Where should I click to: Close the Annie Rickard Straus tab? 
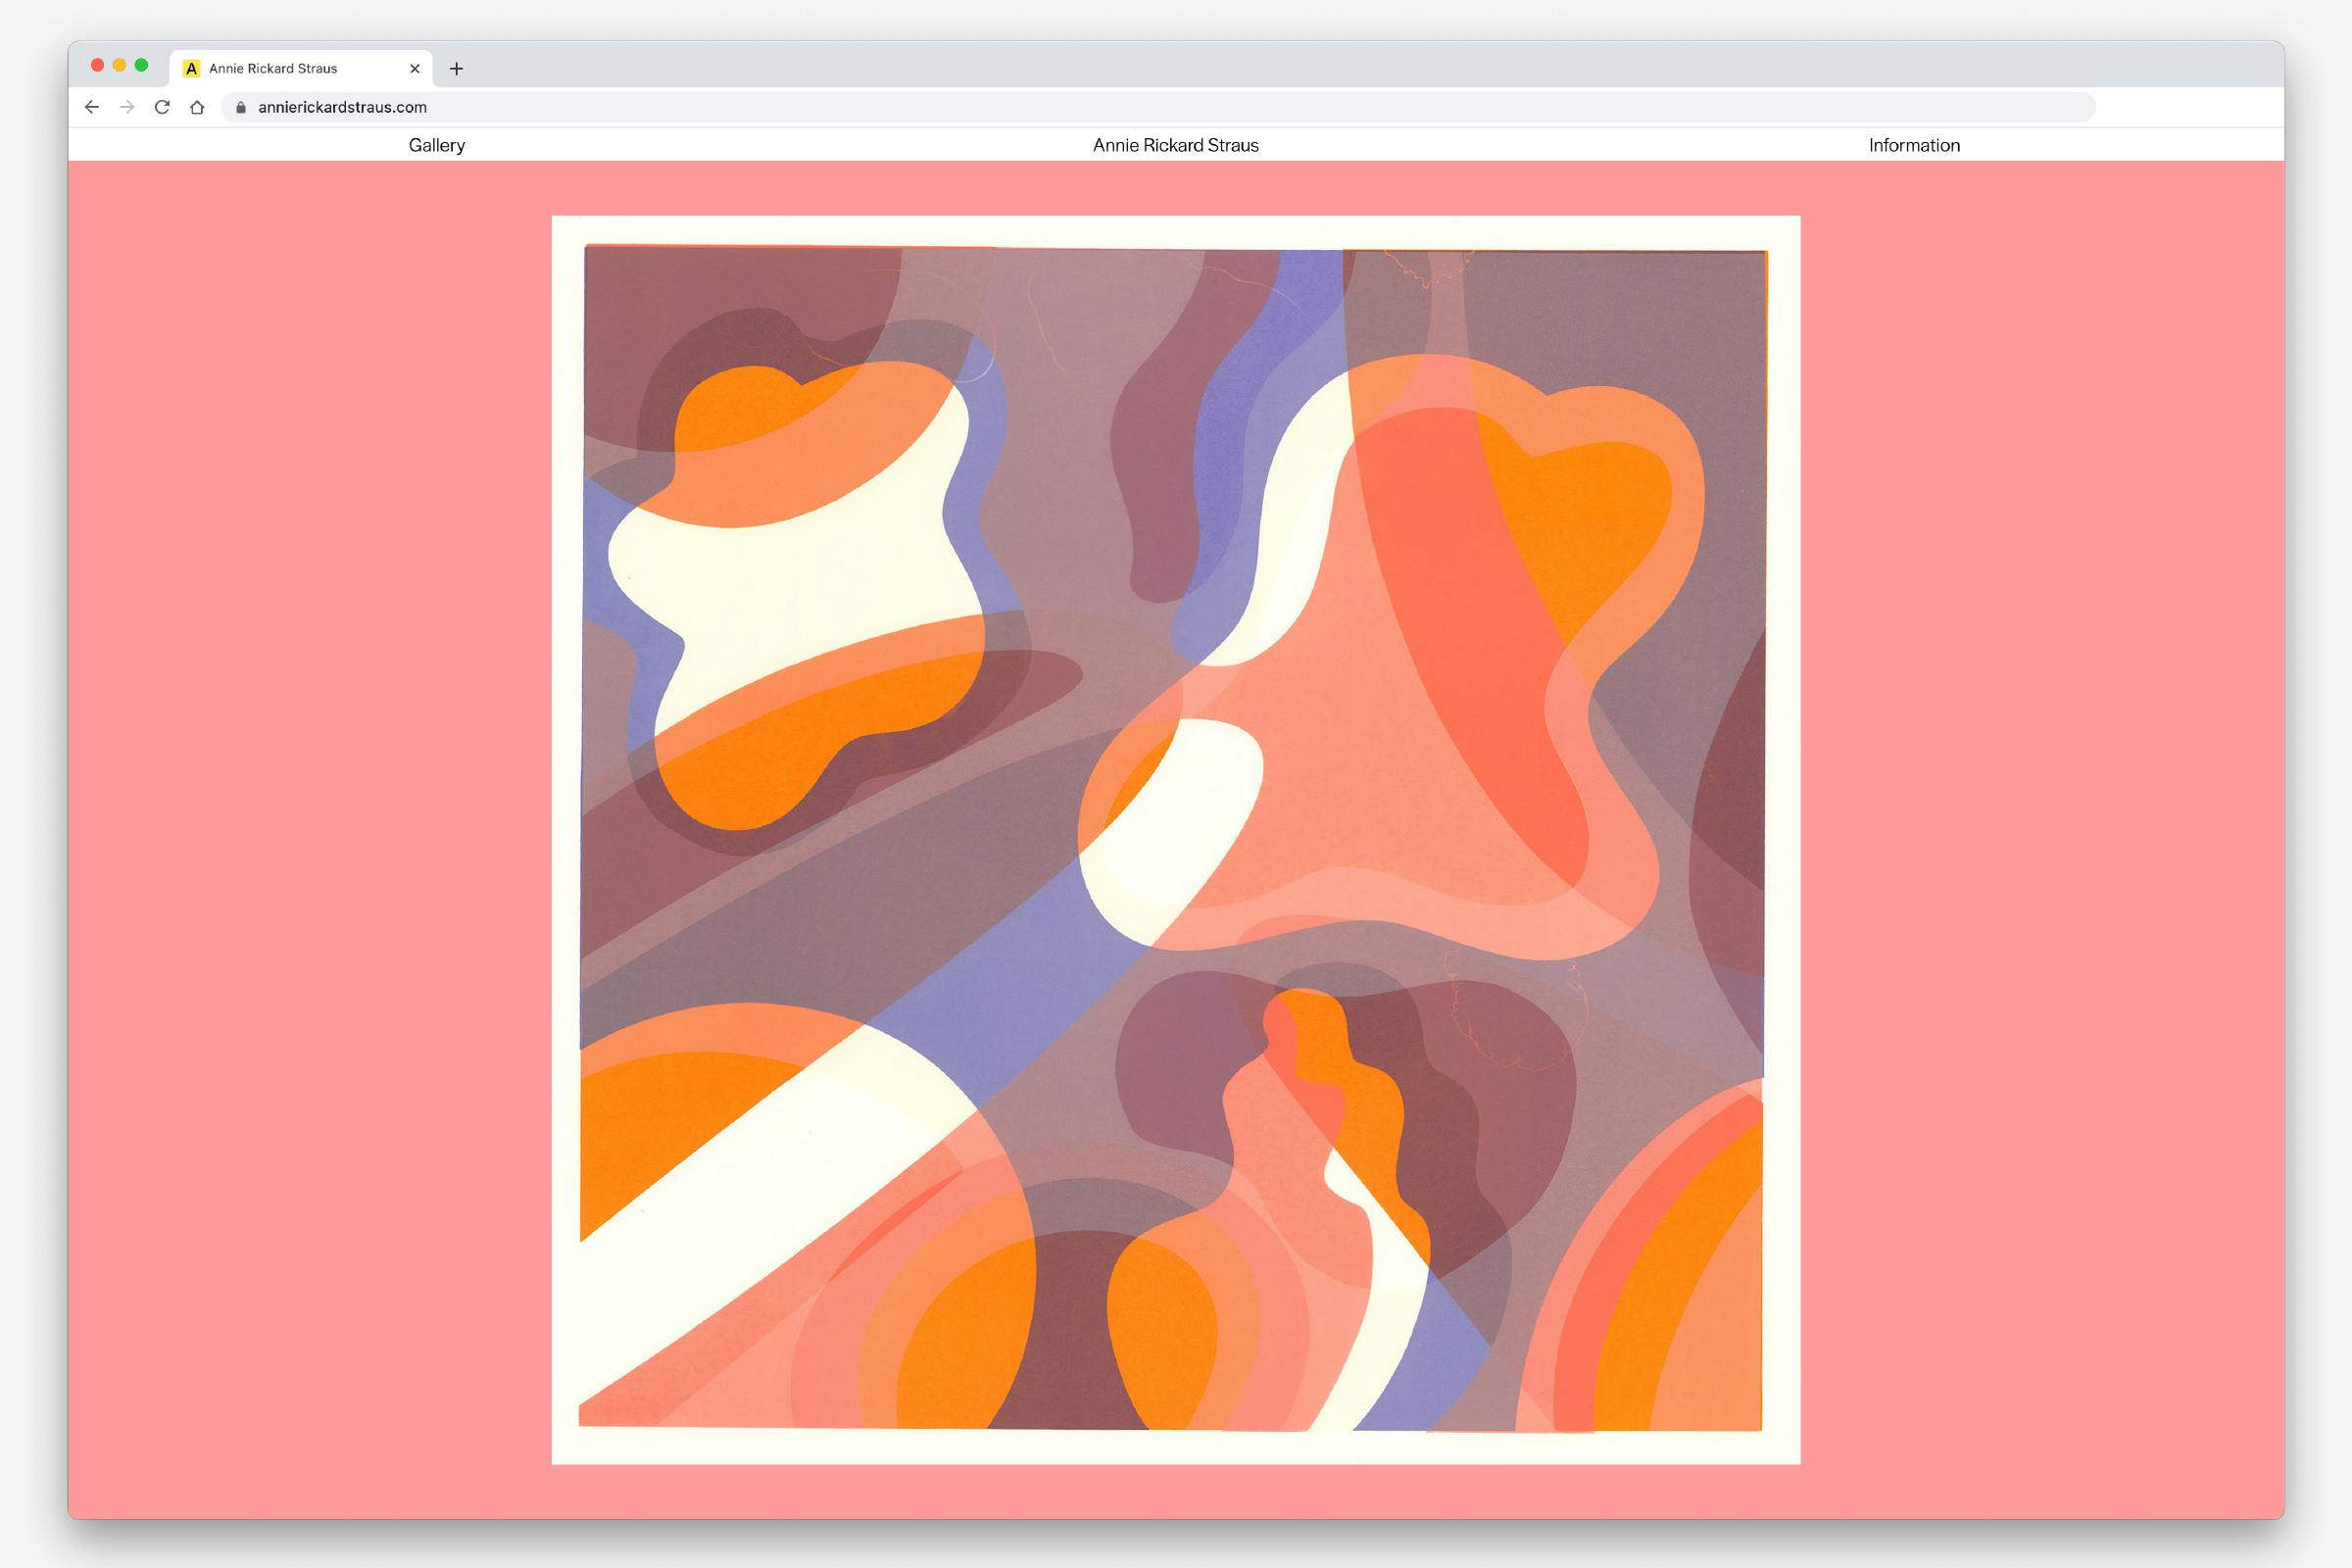(x=415, y=68)
